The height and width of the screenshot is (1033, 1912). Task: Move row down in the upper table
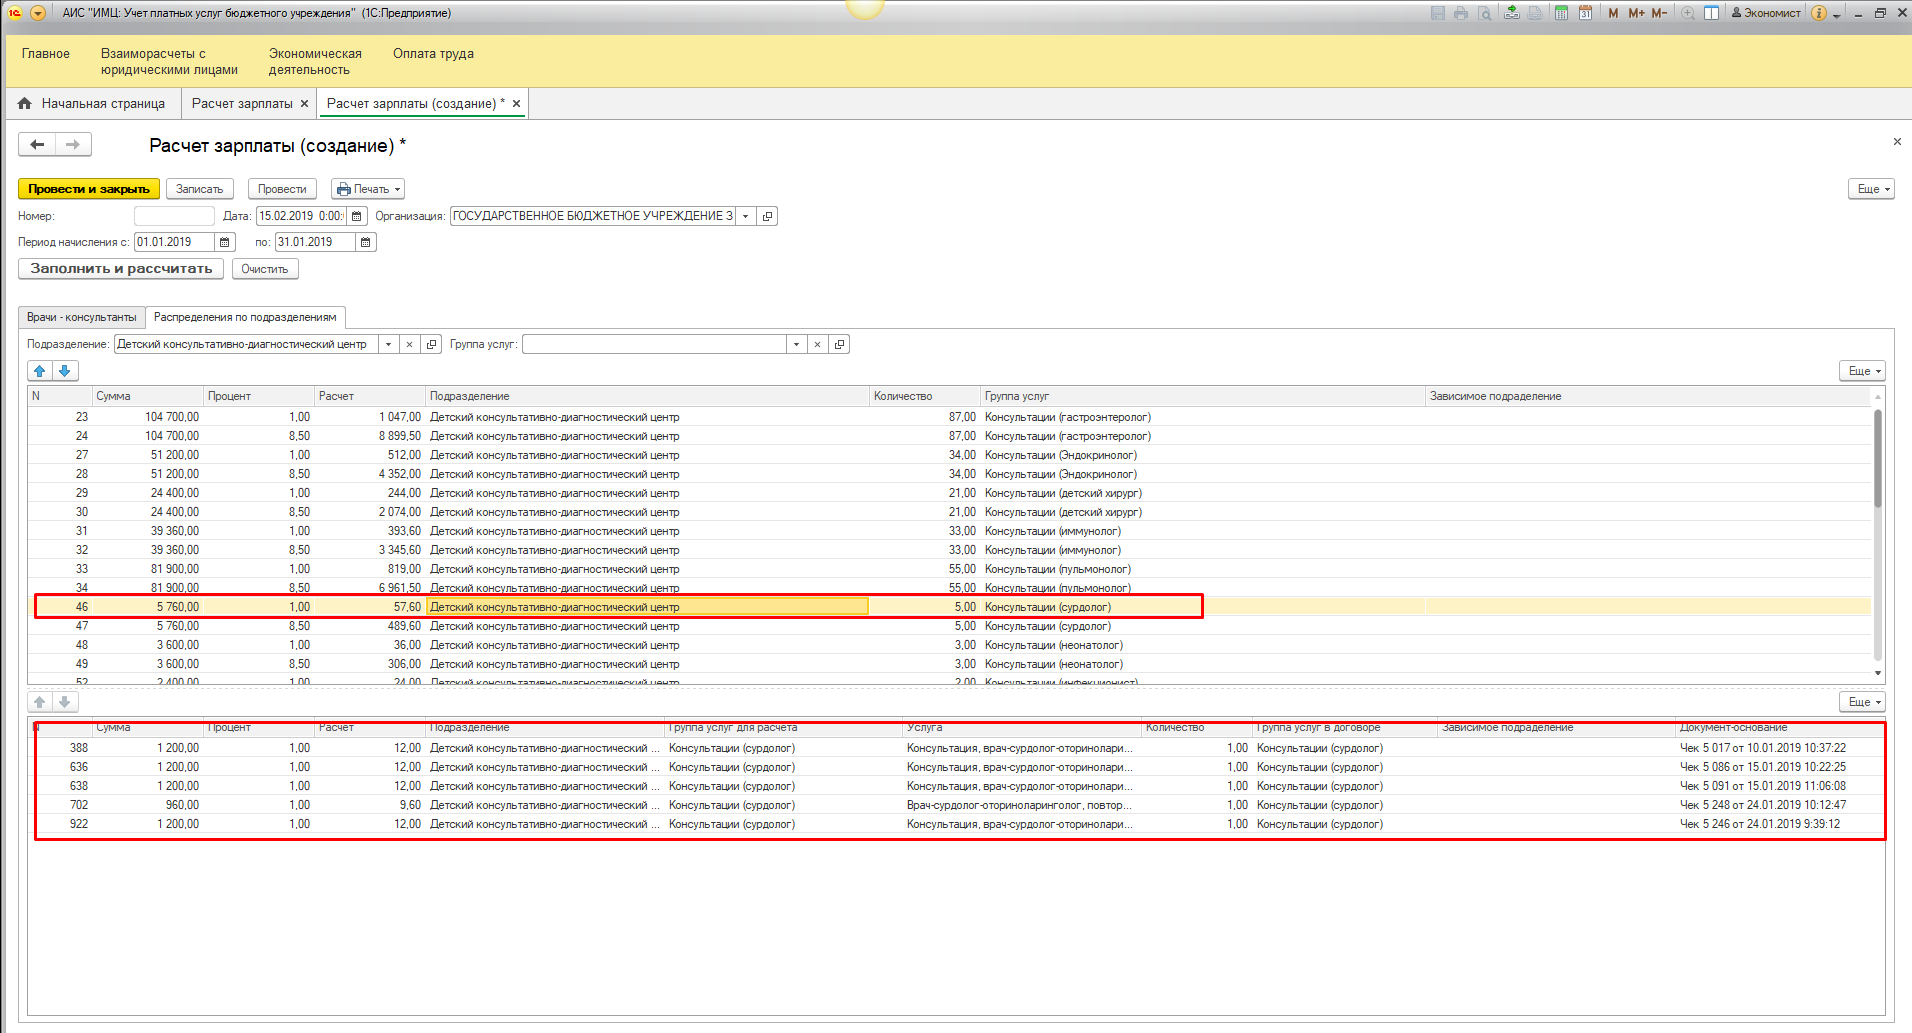click(65, 371)
